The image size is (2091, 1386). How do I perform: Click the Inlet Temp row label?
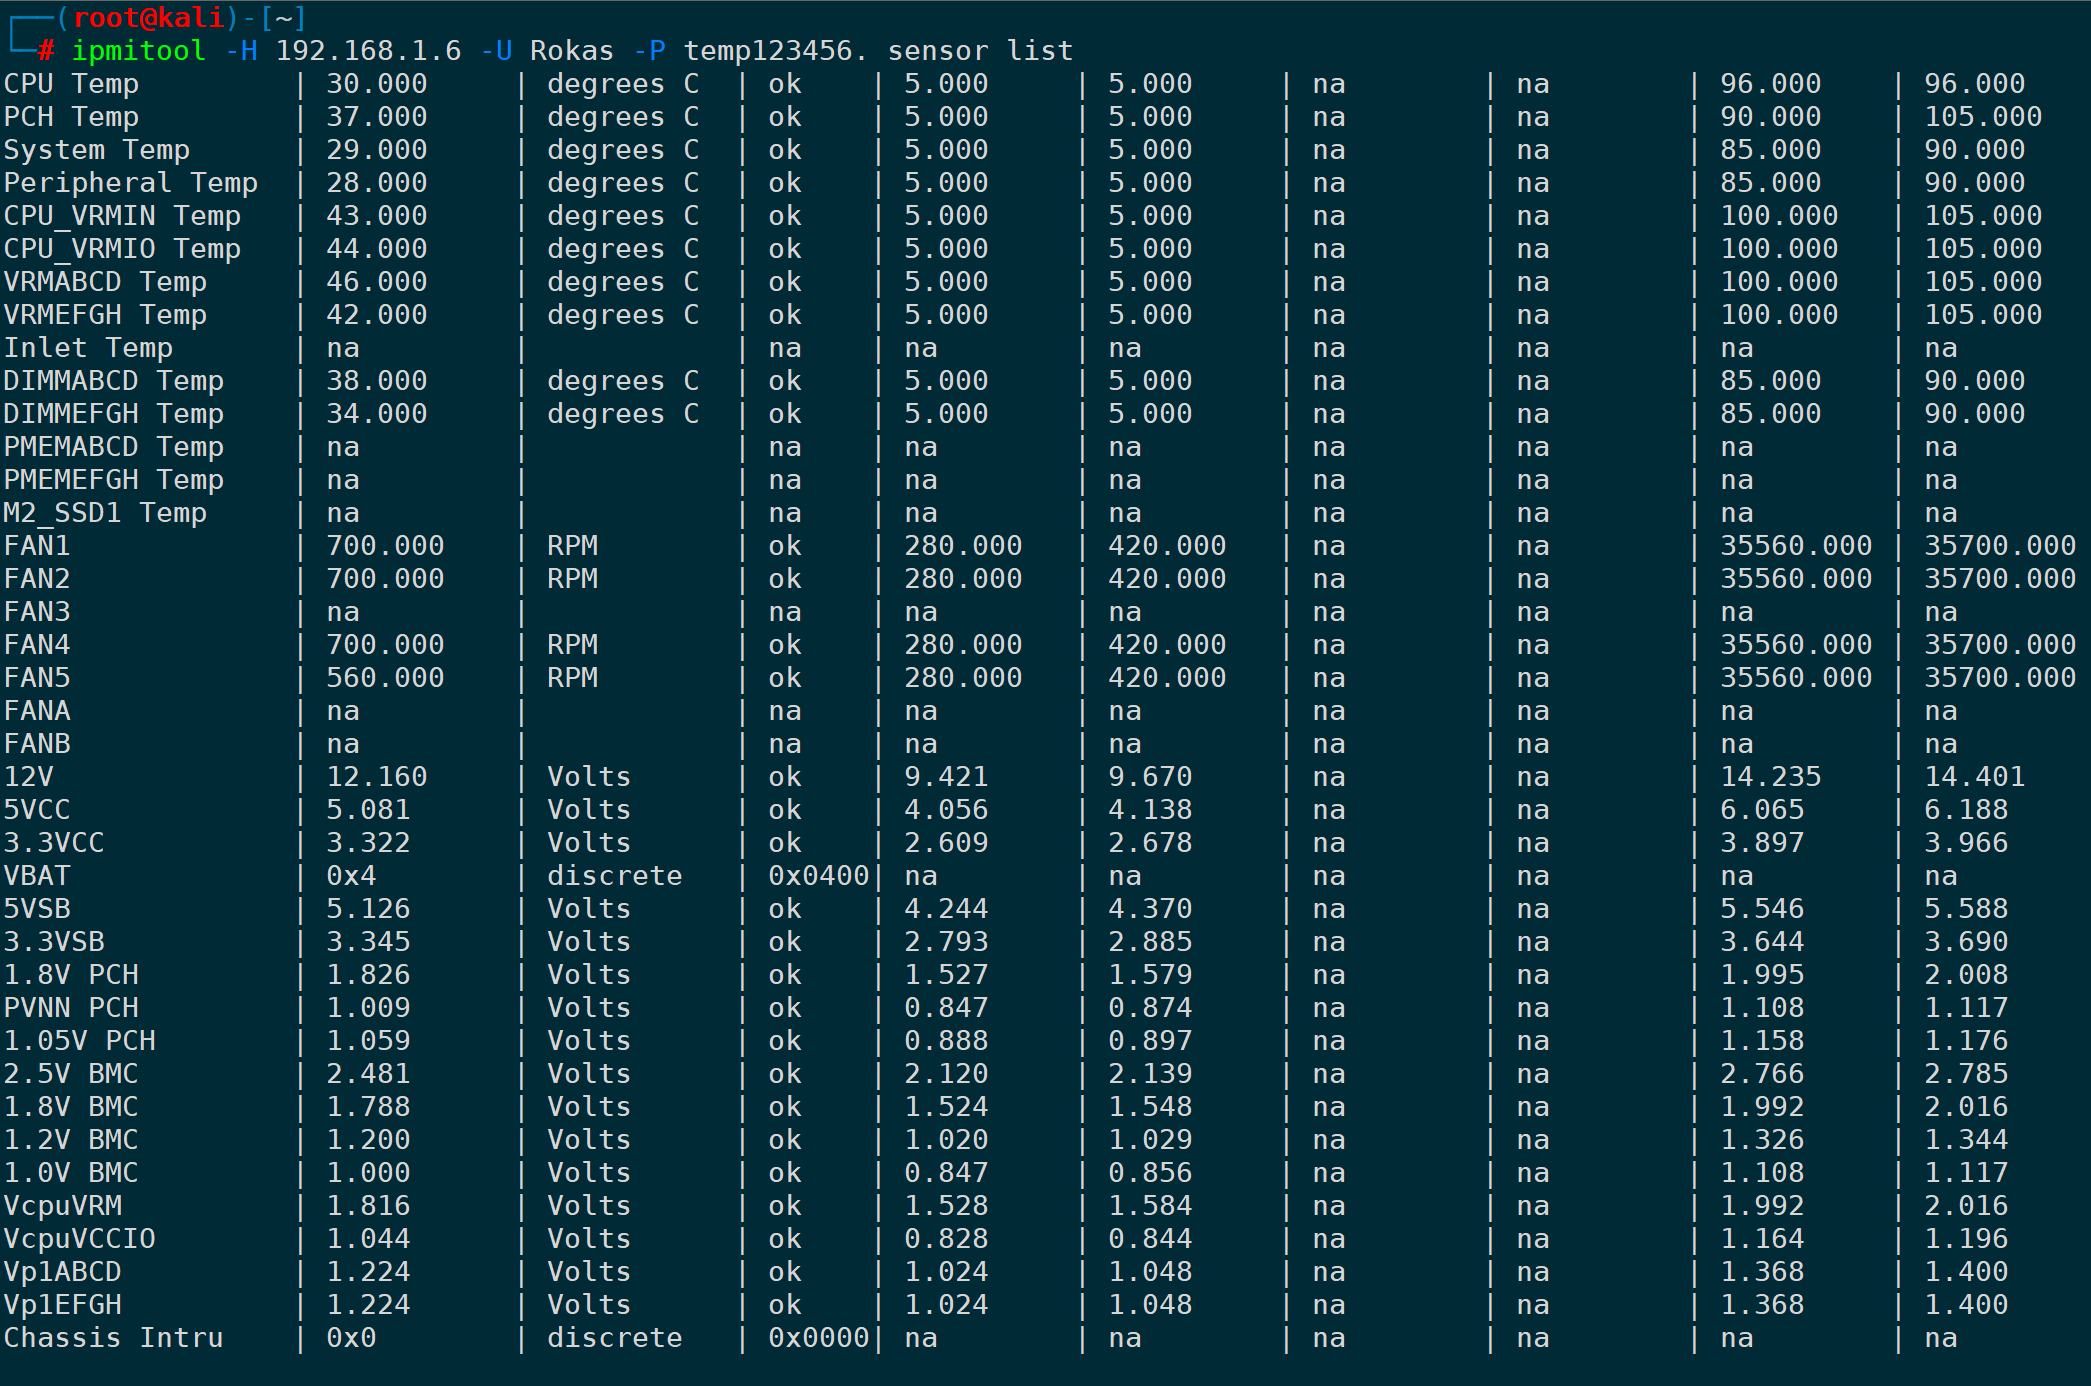coord(88,348)
